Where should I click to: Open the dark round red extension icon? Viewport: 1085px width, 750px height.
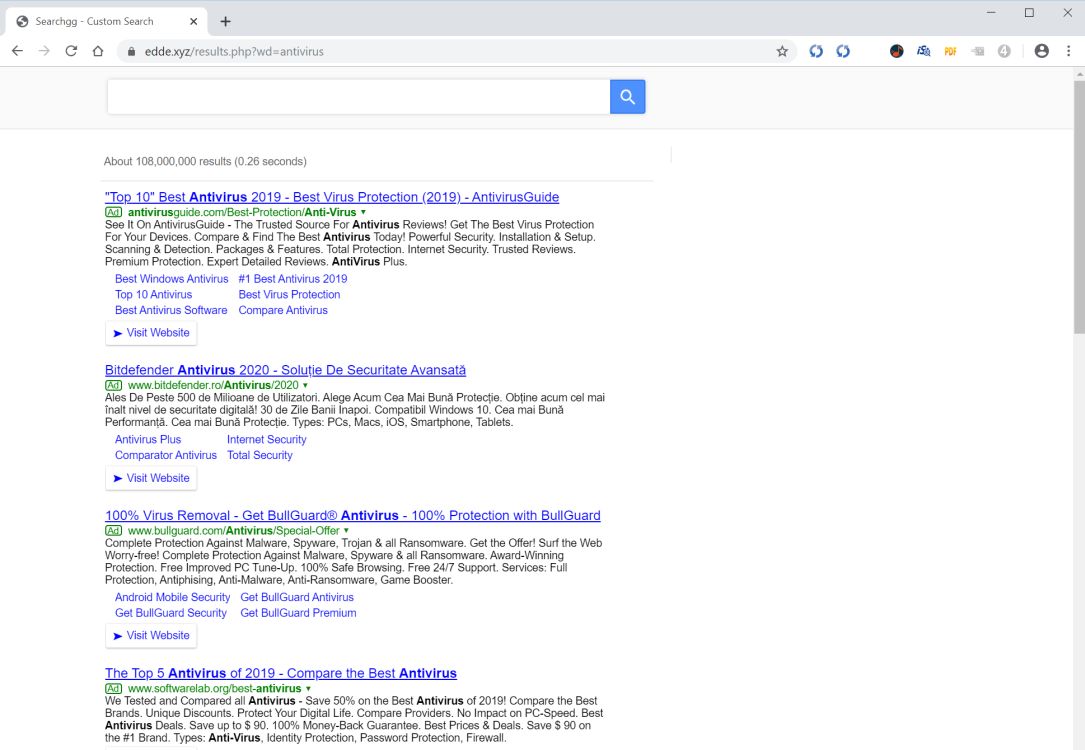pyautogui.click(x=896, y=51)
